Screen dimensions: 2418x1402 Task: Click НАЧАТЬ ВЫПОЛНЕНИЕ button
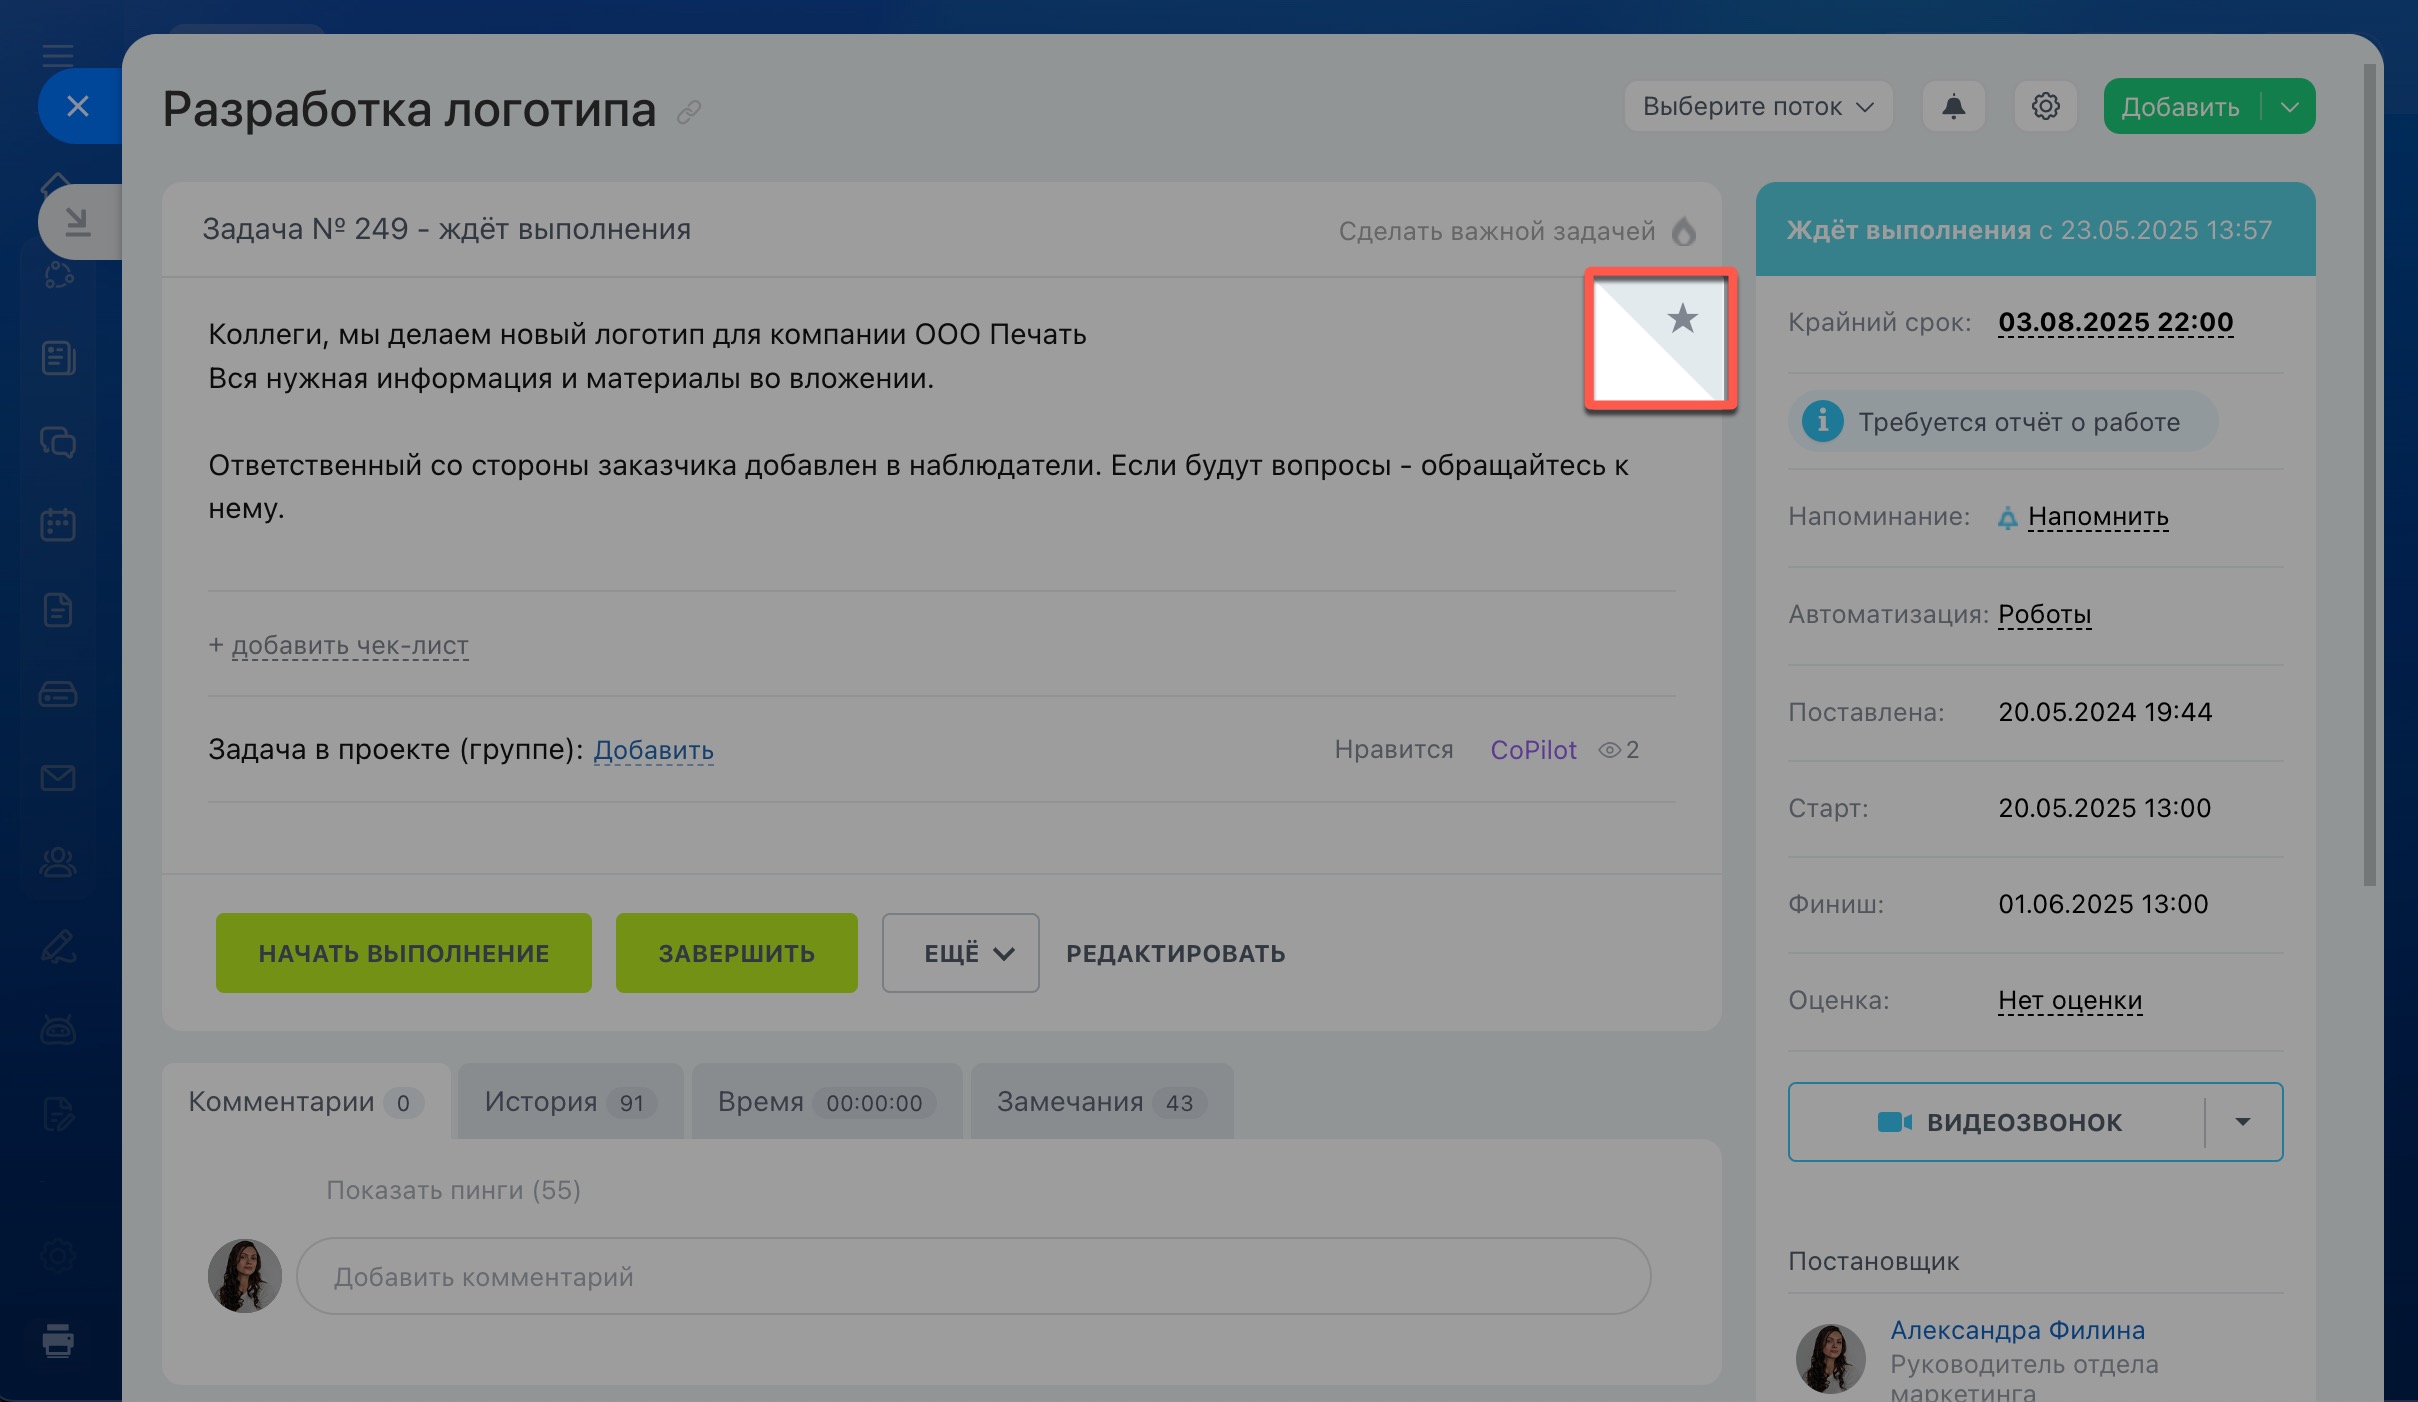pyautogui.click(x=404, y=953)
